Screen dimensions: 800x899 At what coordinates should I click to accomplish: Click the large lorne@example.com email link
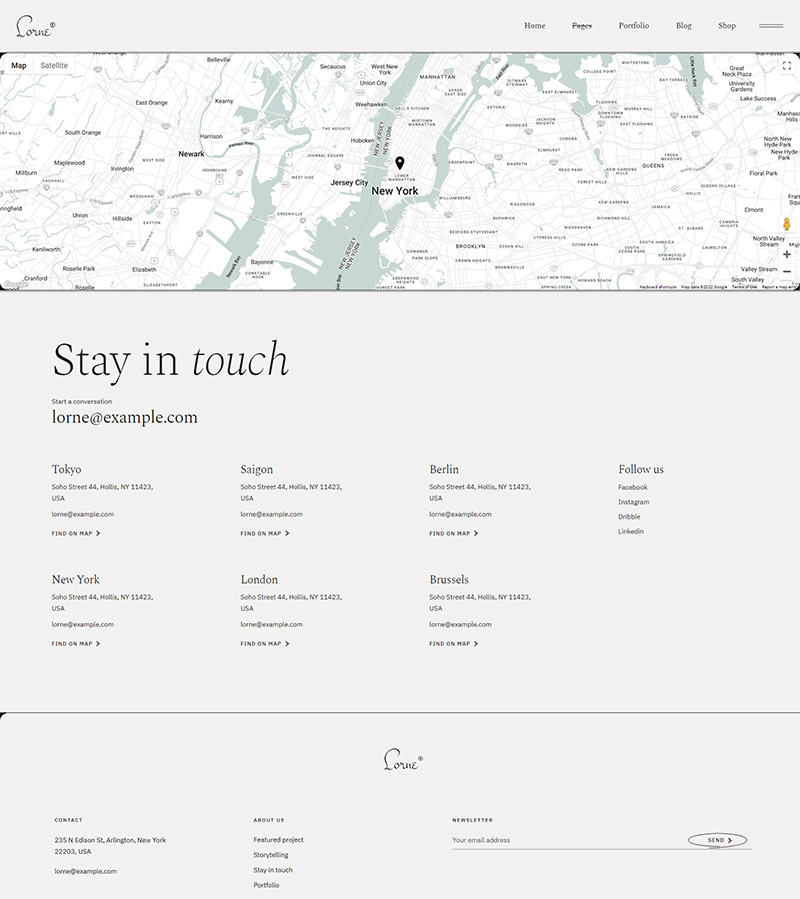[125, 418]
